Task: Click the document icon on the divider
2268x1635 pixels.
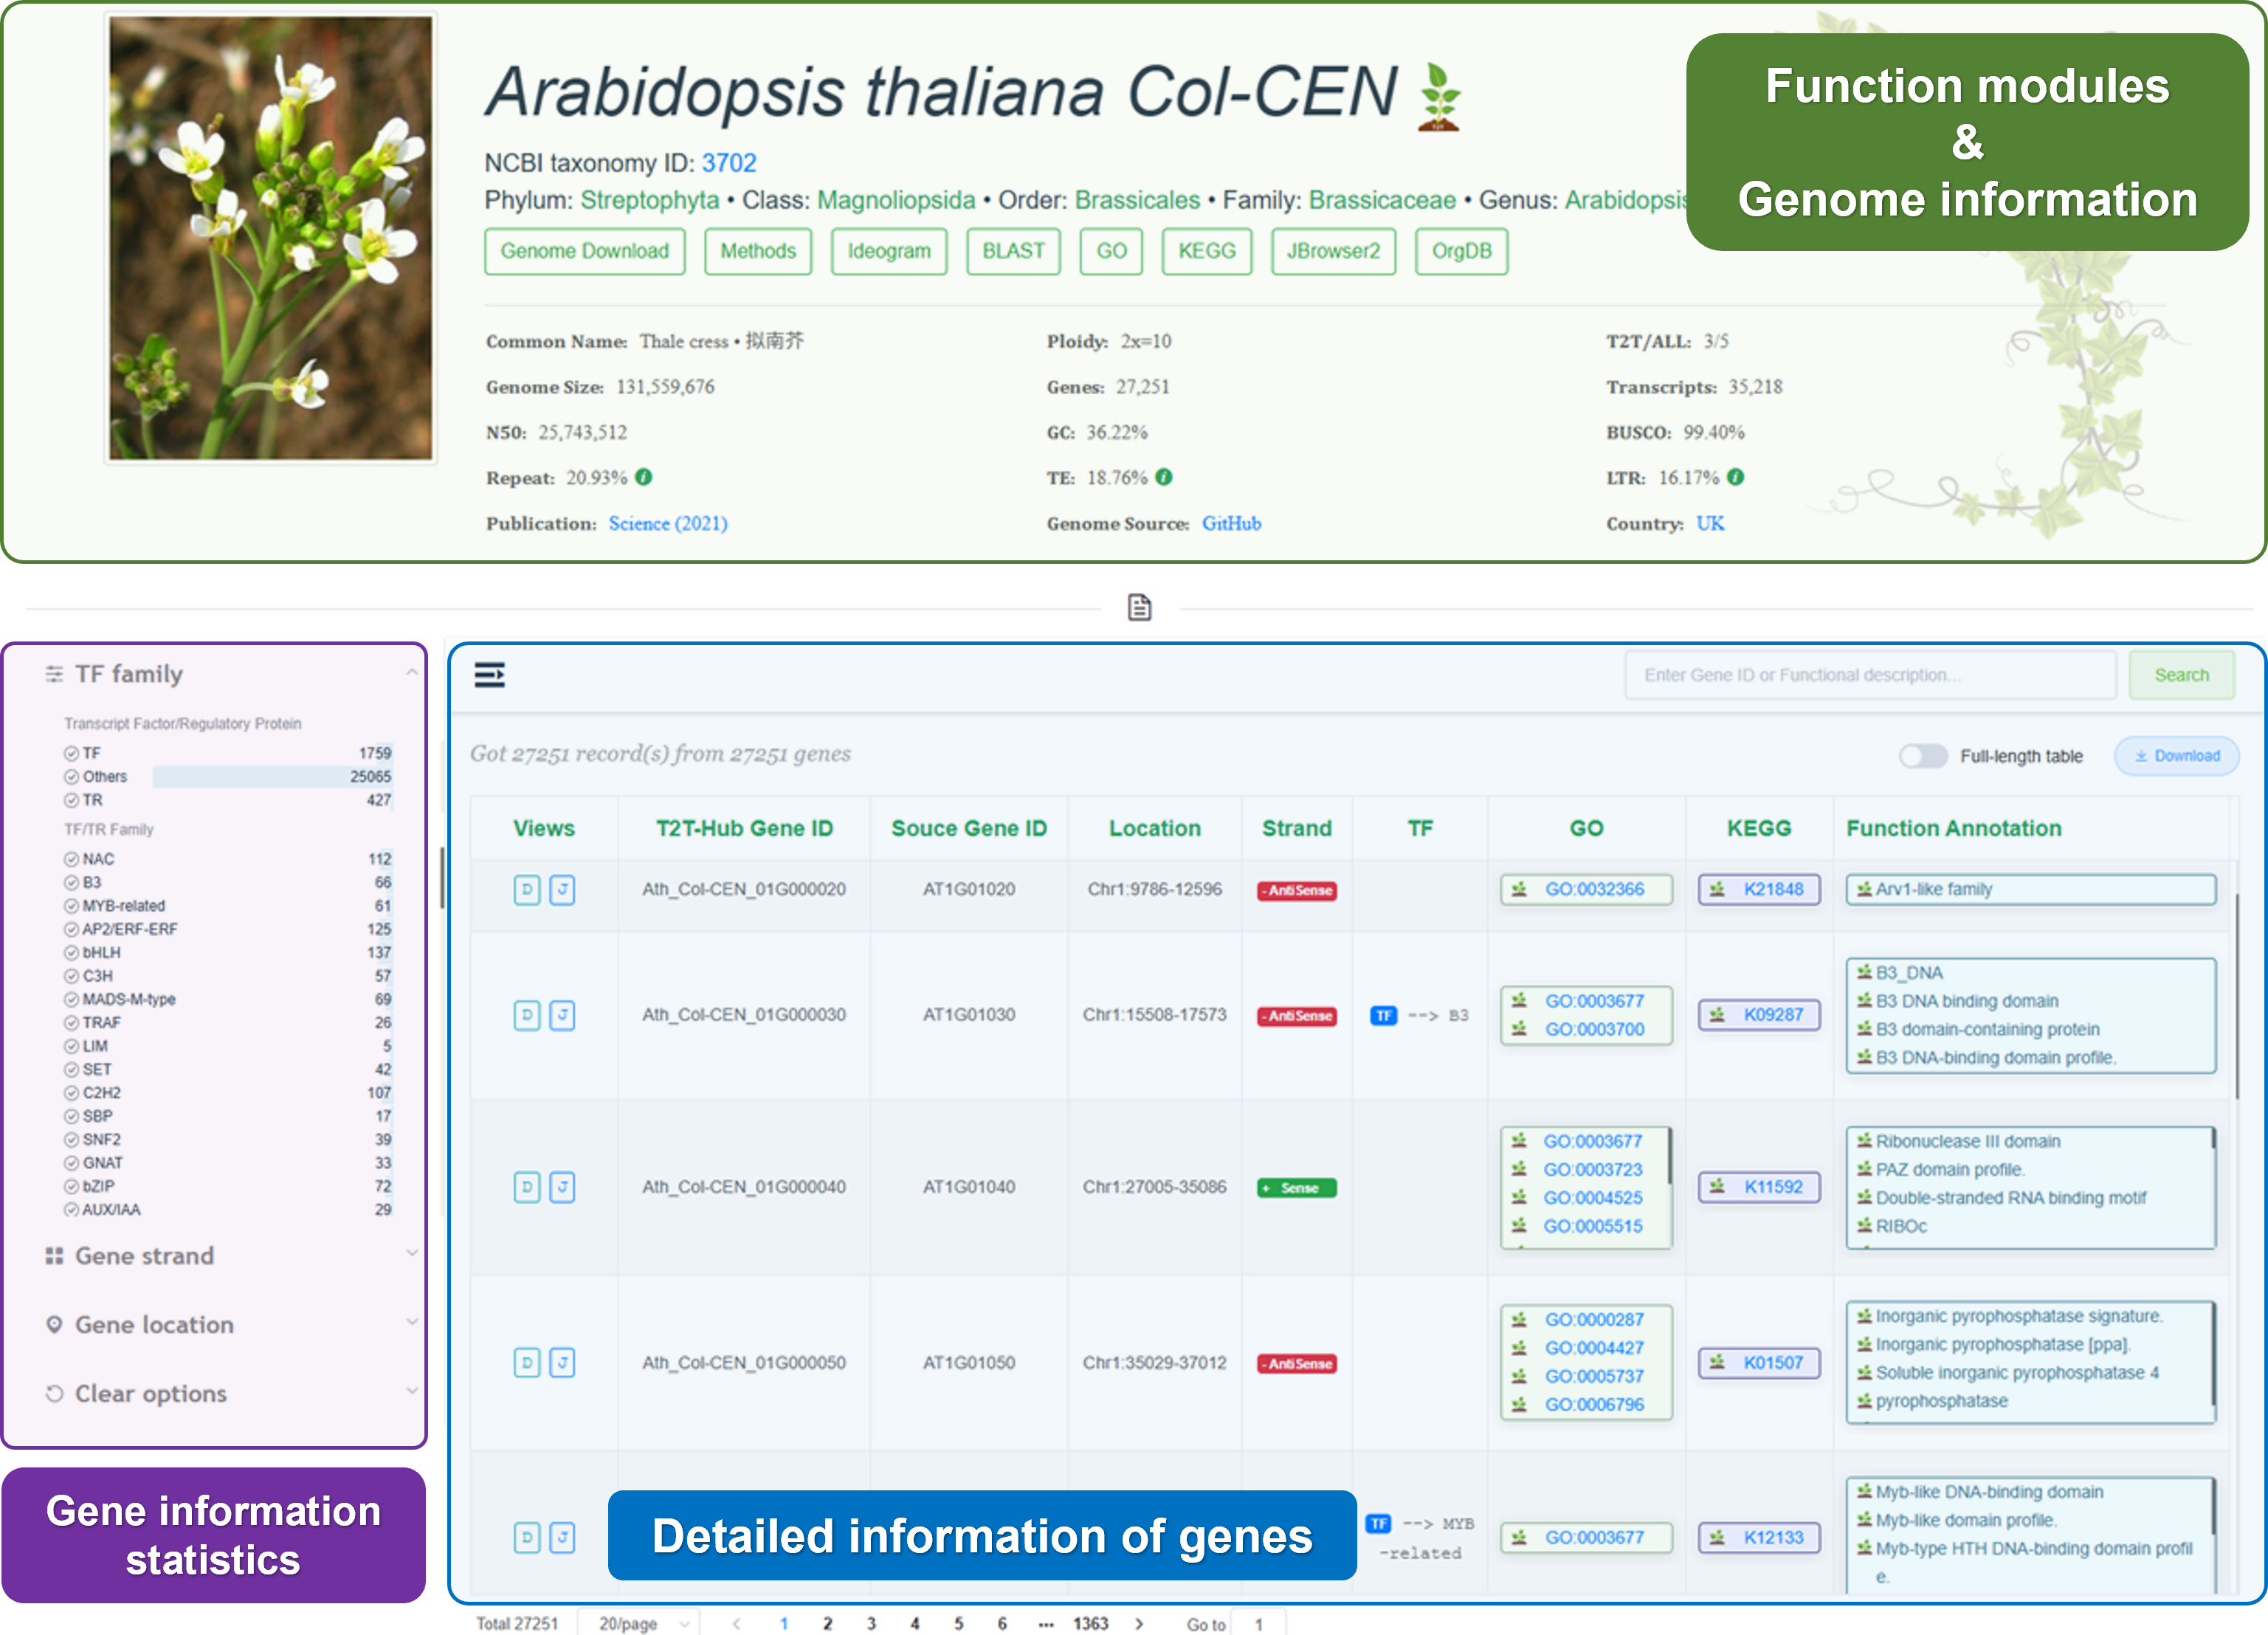Action: (x=1139, y=607)
